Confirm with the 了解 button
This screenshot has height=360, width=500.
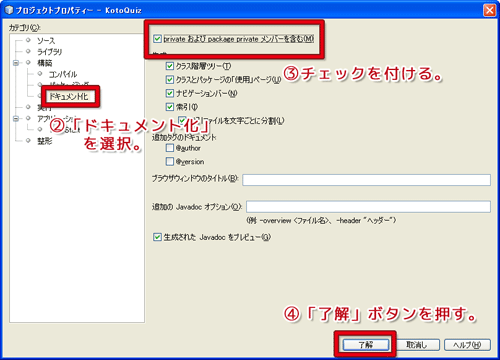click(x=366, y=345)
